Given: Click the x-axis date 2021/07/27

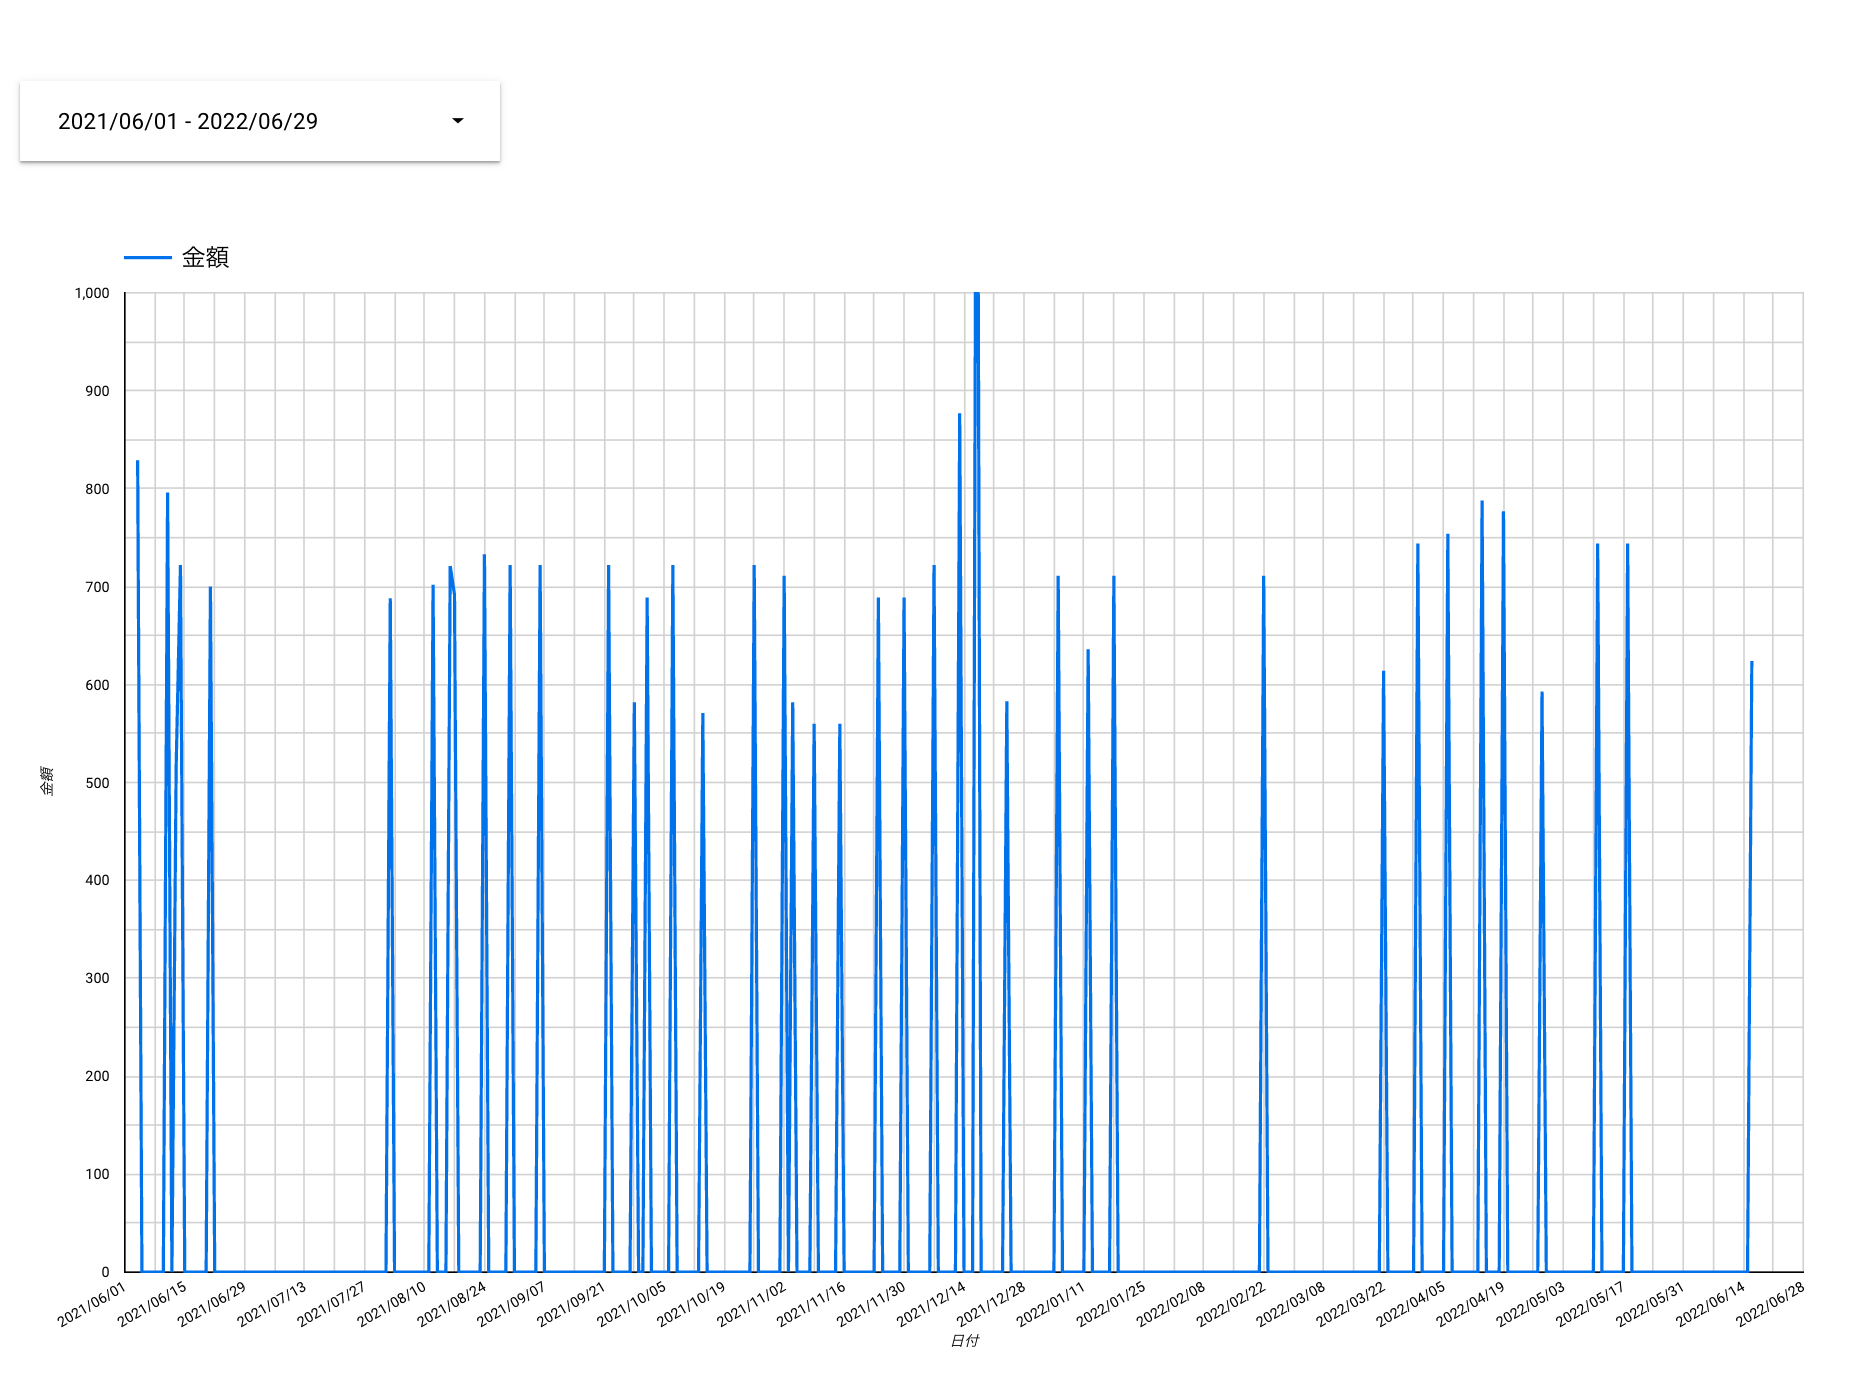Looking at the screenshot, I should click(332, 1304).
